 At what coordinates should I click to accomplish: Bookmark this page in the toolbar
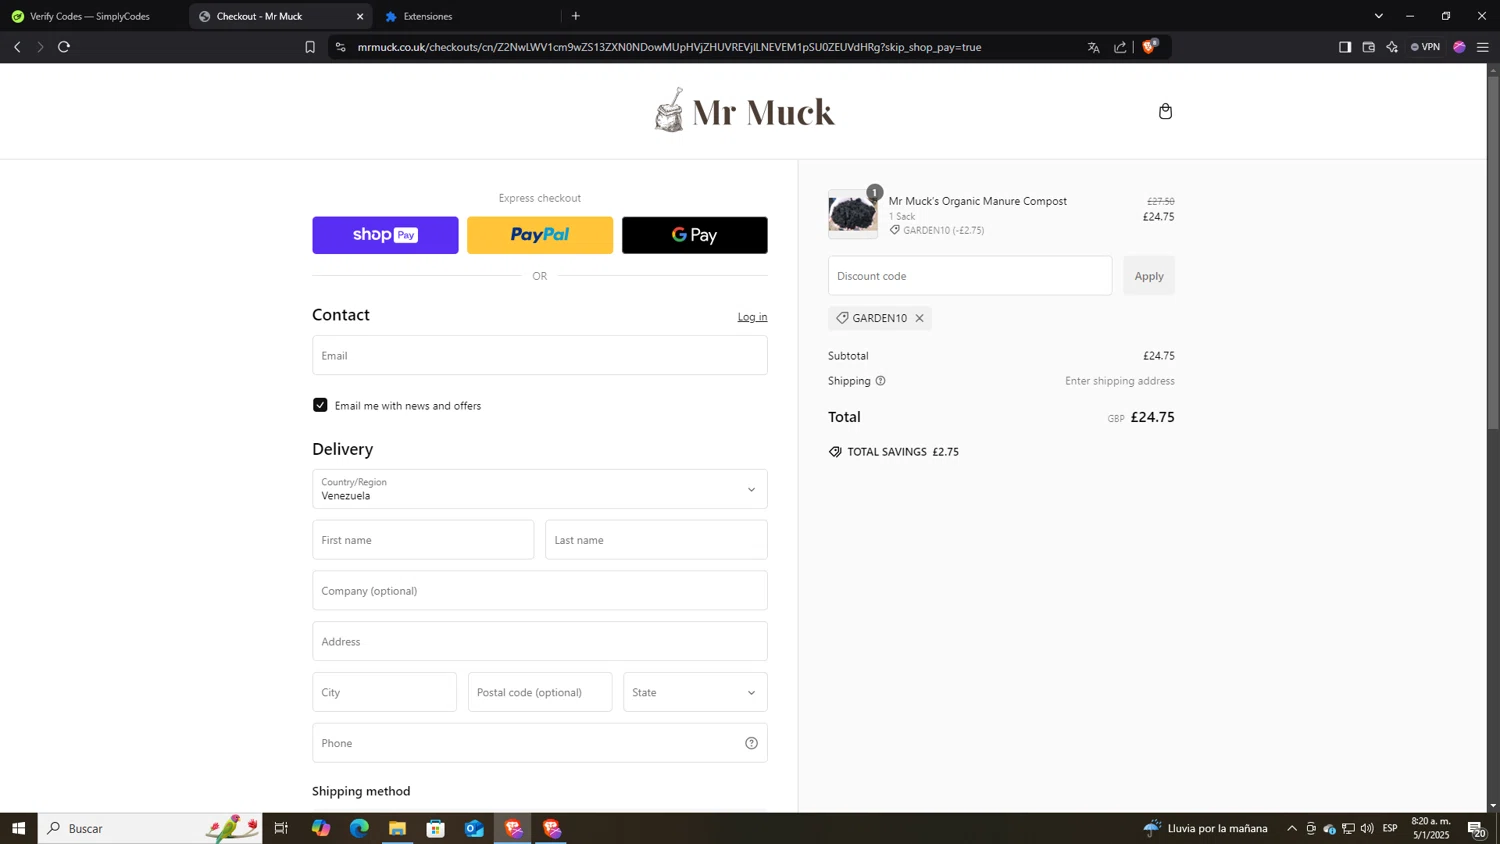[310, 47]
